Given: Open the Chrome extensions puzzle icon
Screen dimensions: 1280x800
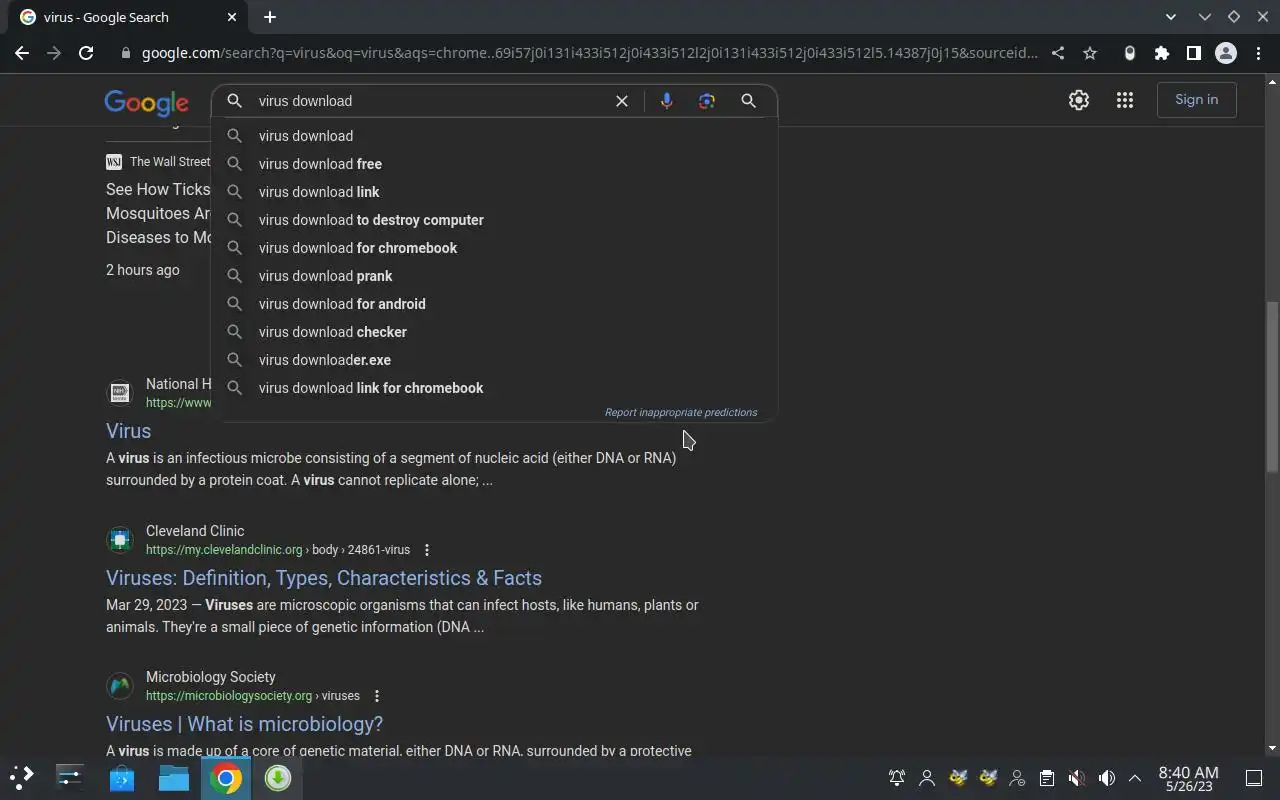Looking at the screenshot, I should point(1161,53).
